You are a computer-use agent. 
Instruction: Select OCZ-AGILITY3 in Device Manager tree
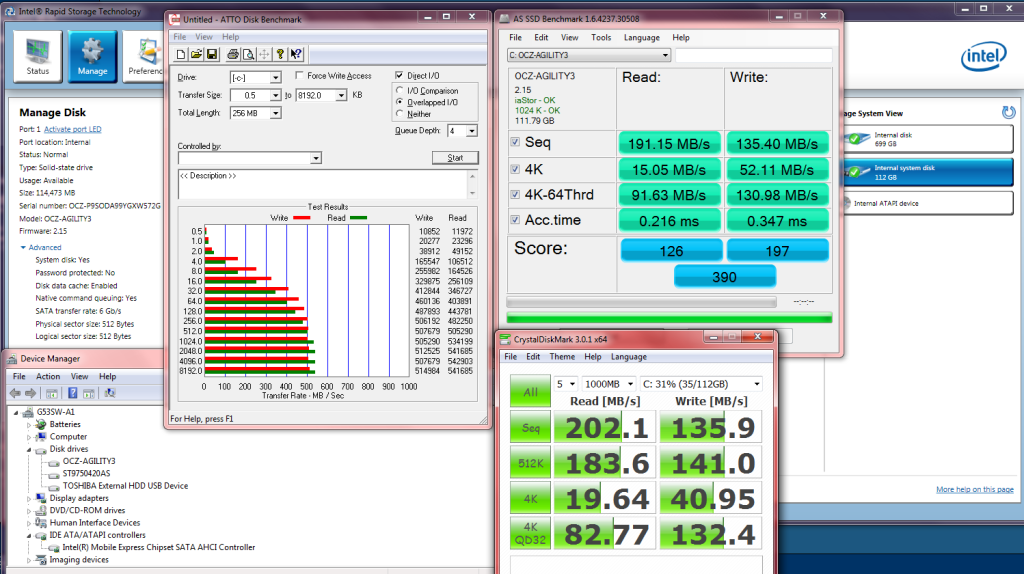(89, 461)
